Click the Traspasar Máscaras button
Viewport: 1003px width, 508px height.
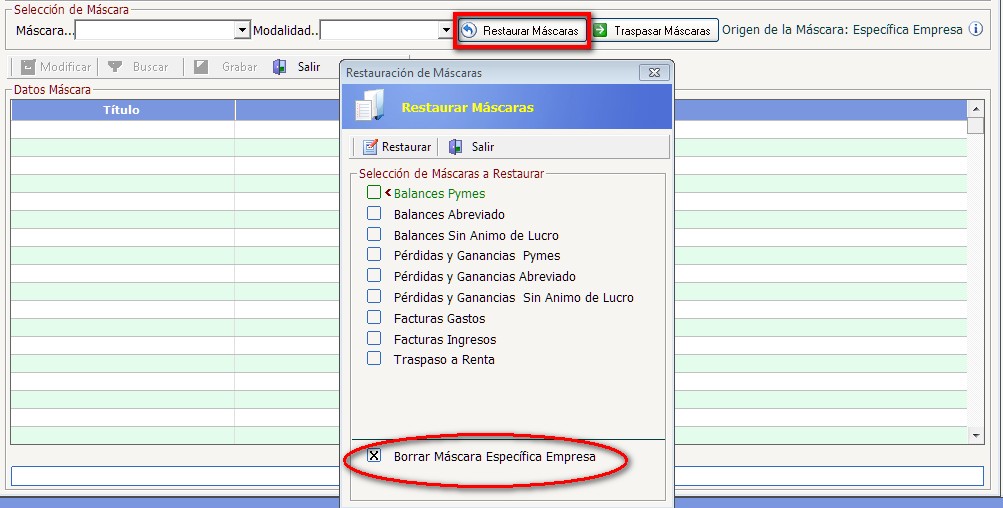point(654,31)
